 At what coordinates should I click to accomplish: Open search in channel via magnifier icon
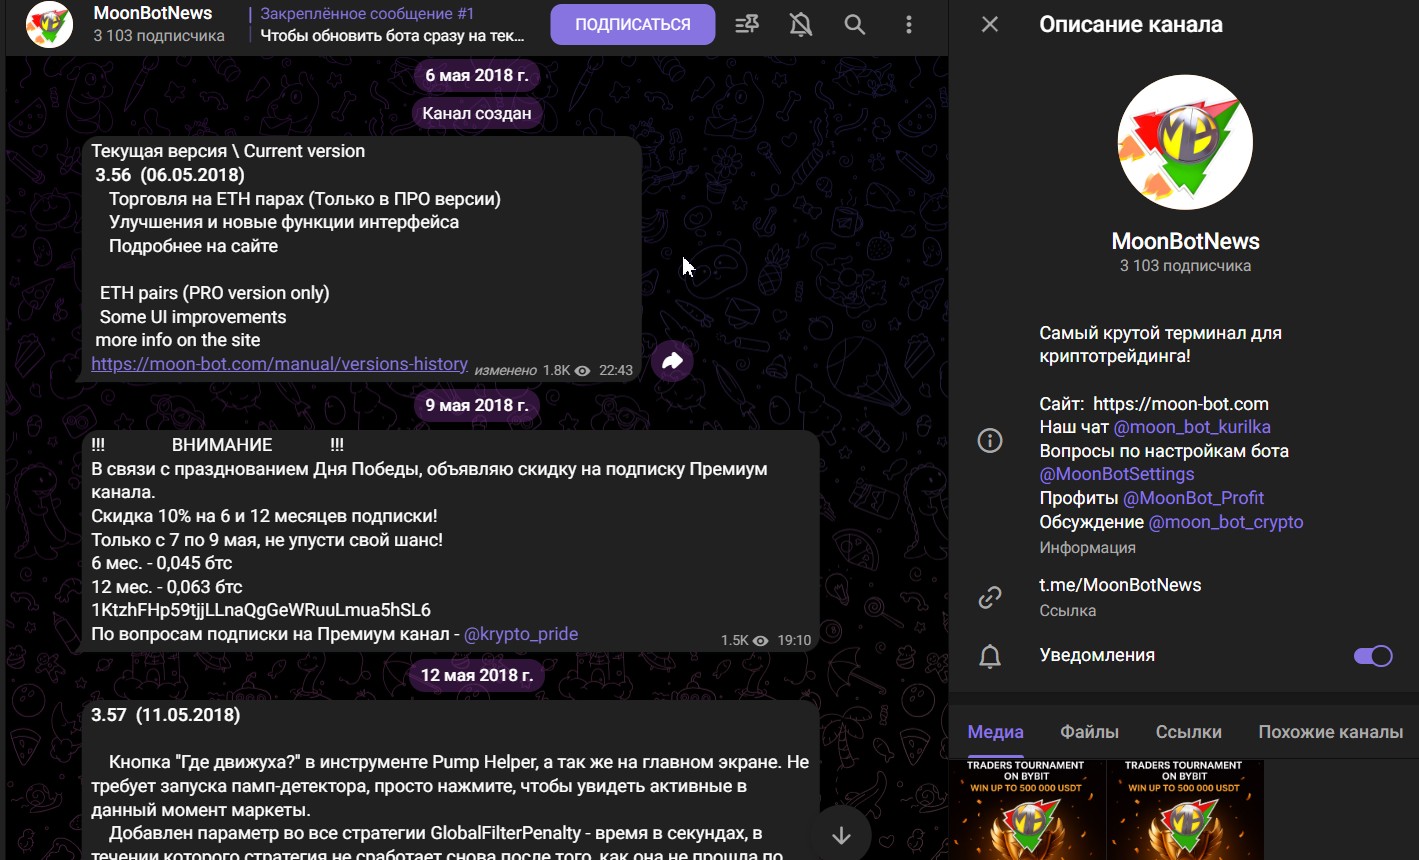pos(855,25)
